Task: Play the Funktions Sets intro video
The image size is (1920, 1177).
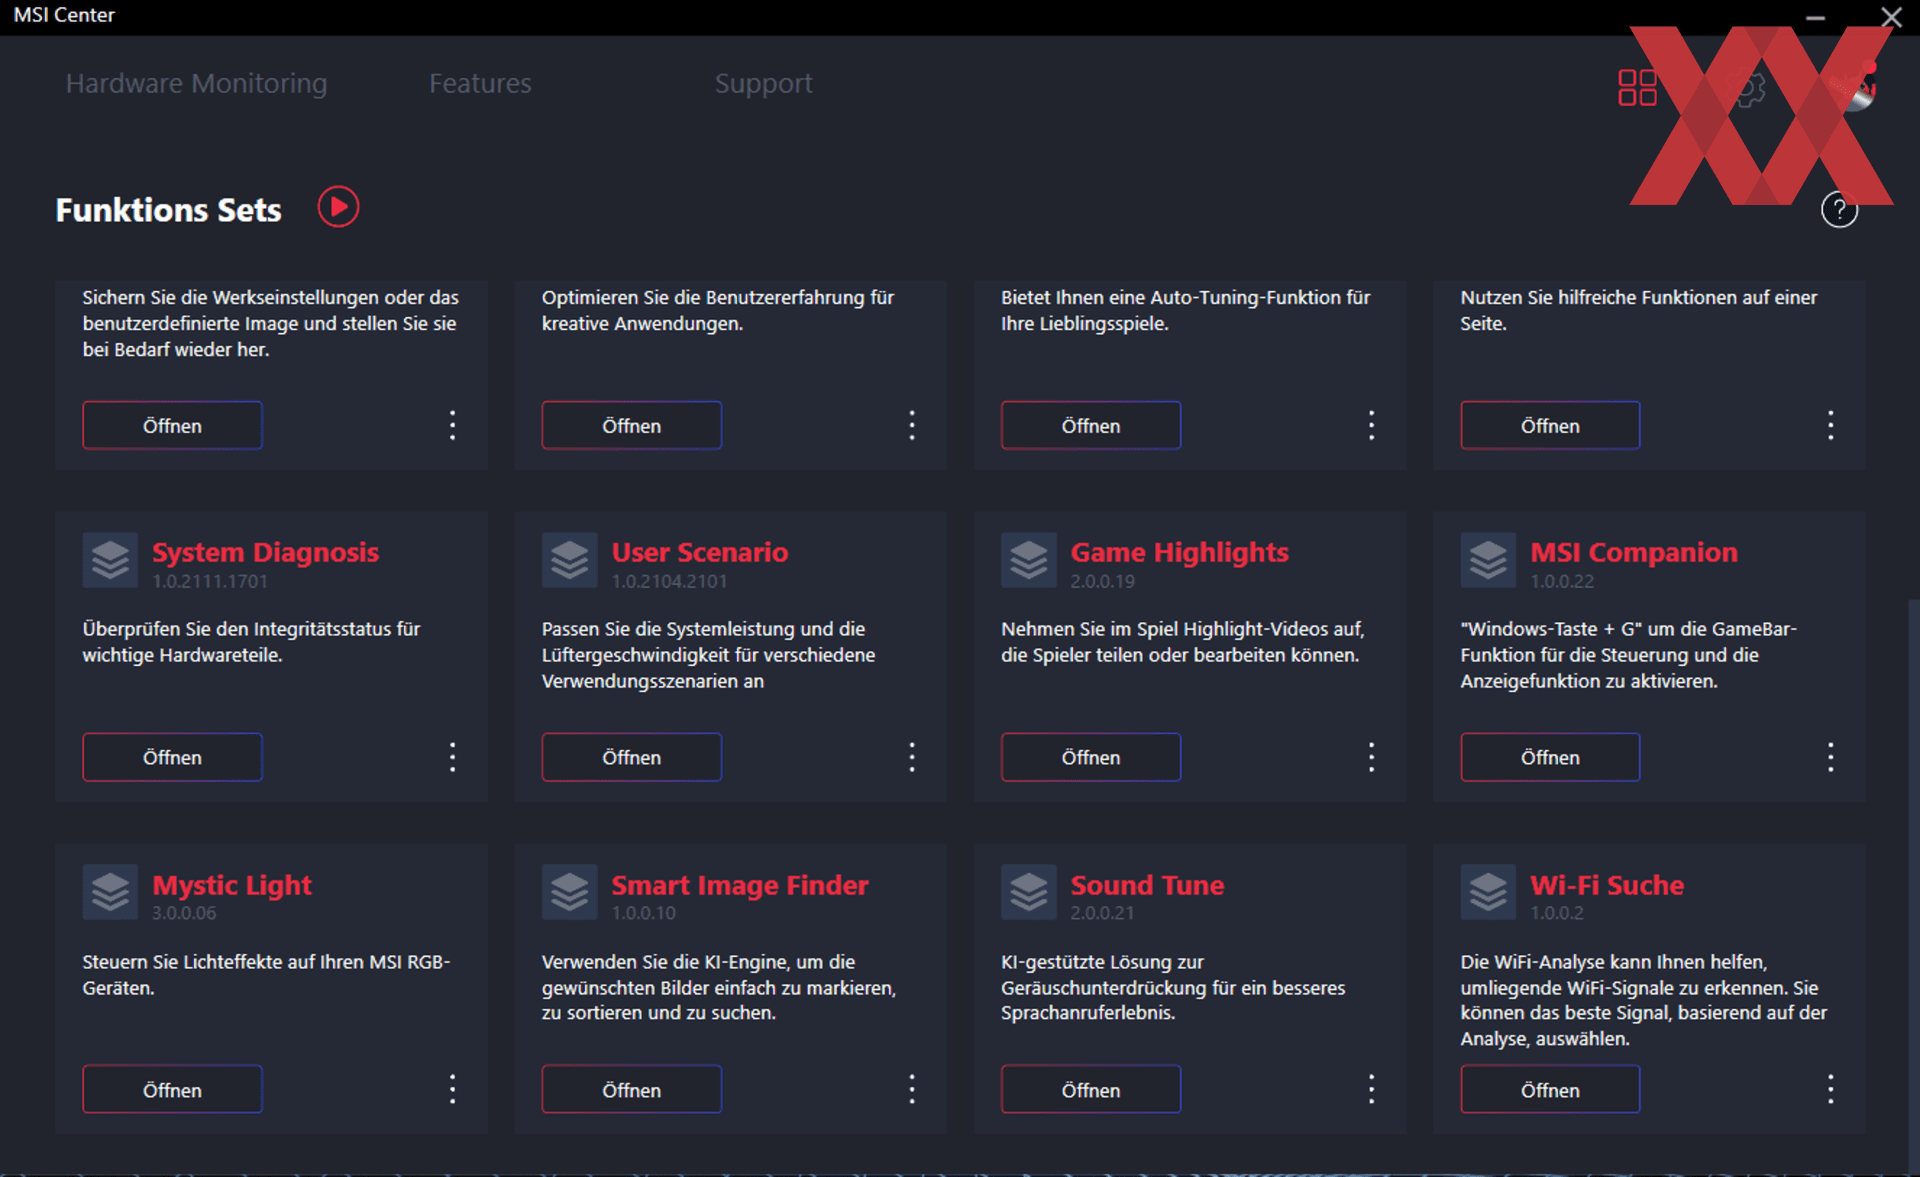Action: (338, 207)
